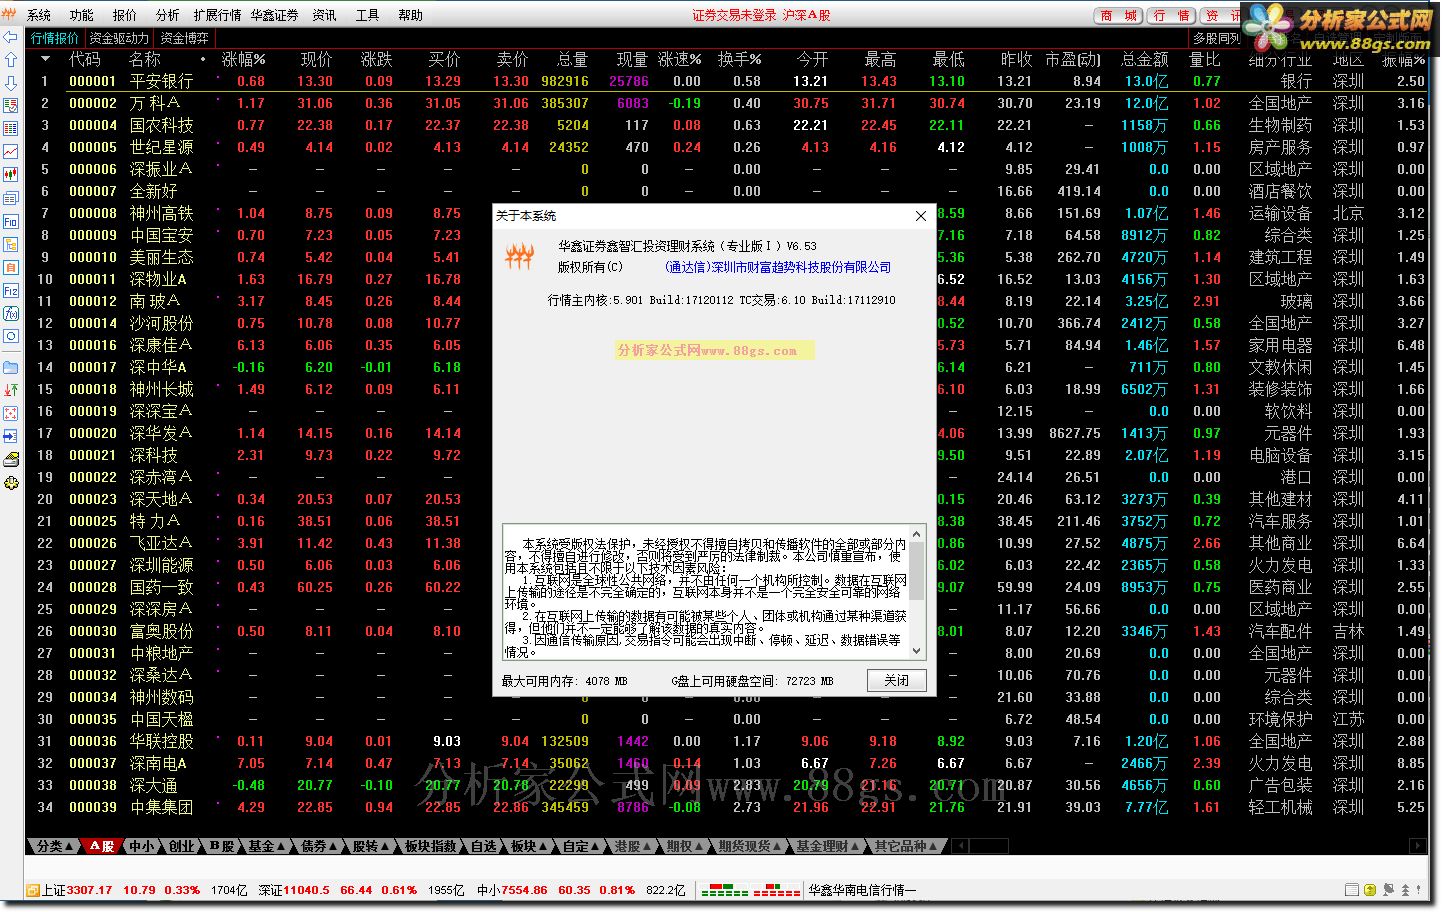Open the 功能 menu
Viewport: 1442px width, 912px height.
(x=82, y=15)
